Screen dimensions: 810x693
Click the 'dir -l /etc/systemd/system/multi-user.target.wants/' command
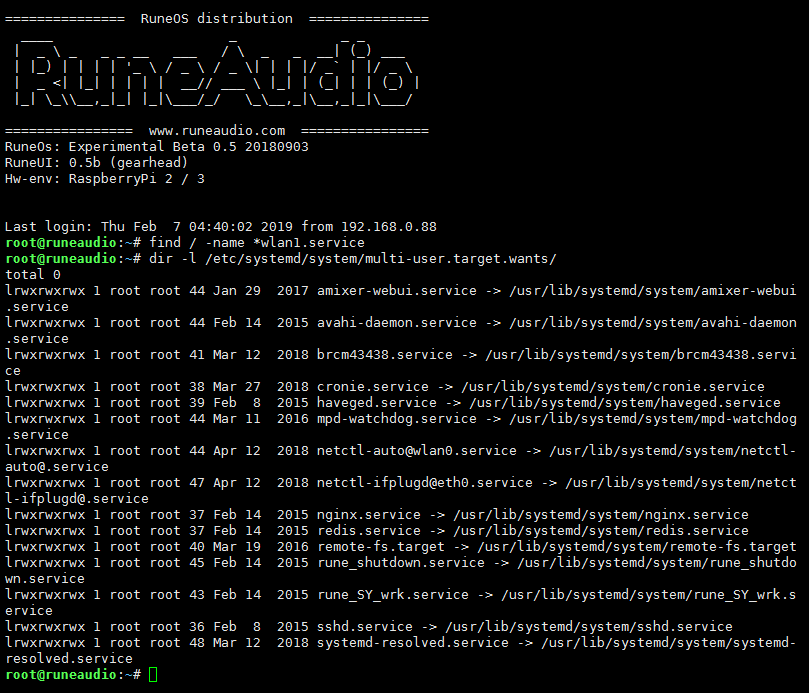[x=353, y=259]
